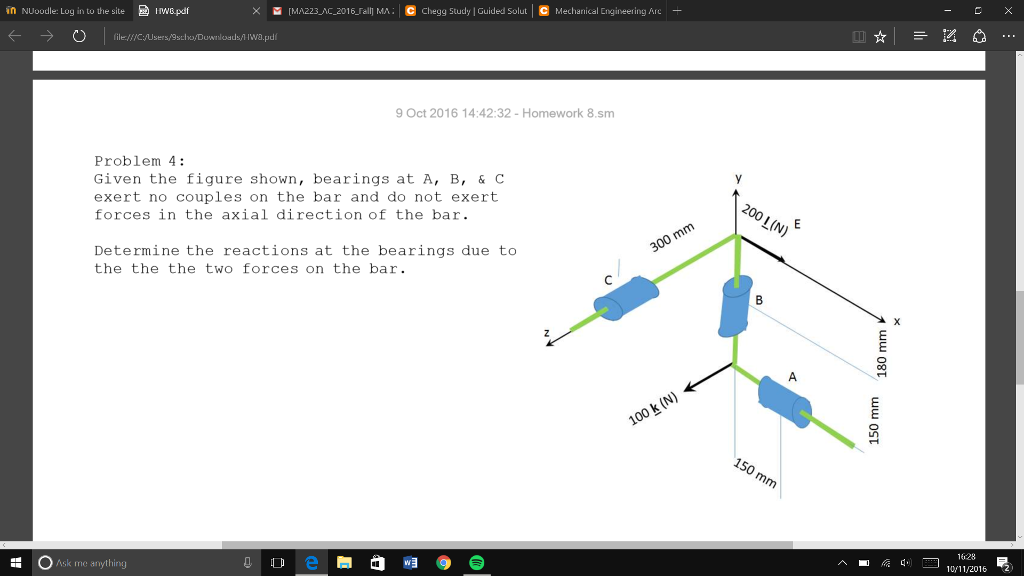Open File Explorer from the taskbar

(x=344, y=563)
